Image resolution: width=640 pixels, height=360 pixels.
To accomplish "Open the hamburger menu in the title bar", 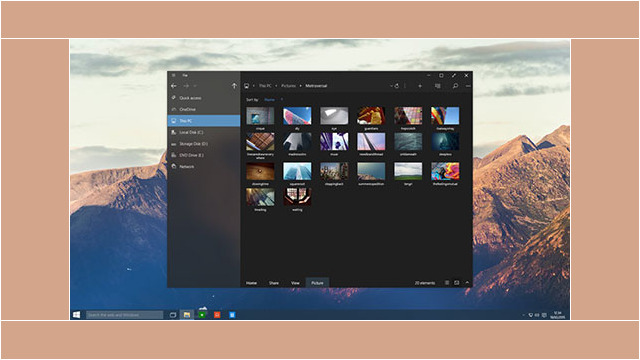I will [173, 76].
